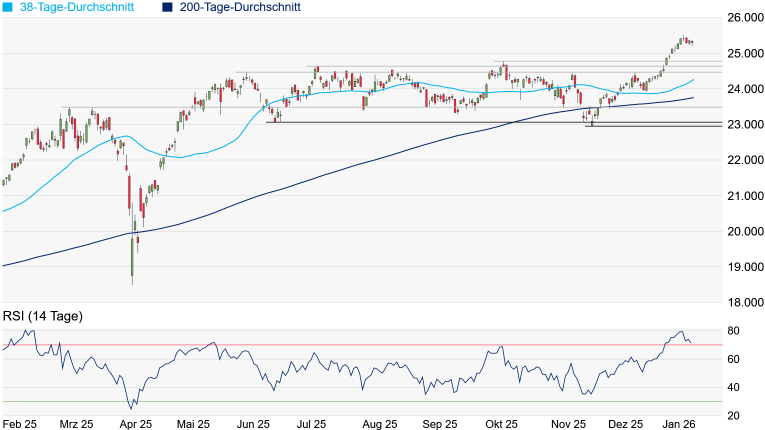Click the light blue 38-Tage-Durchschnitt legend swatch
765x430 pixels.
pyautogui.click(x=6, y=7)
